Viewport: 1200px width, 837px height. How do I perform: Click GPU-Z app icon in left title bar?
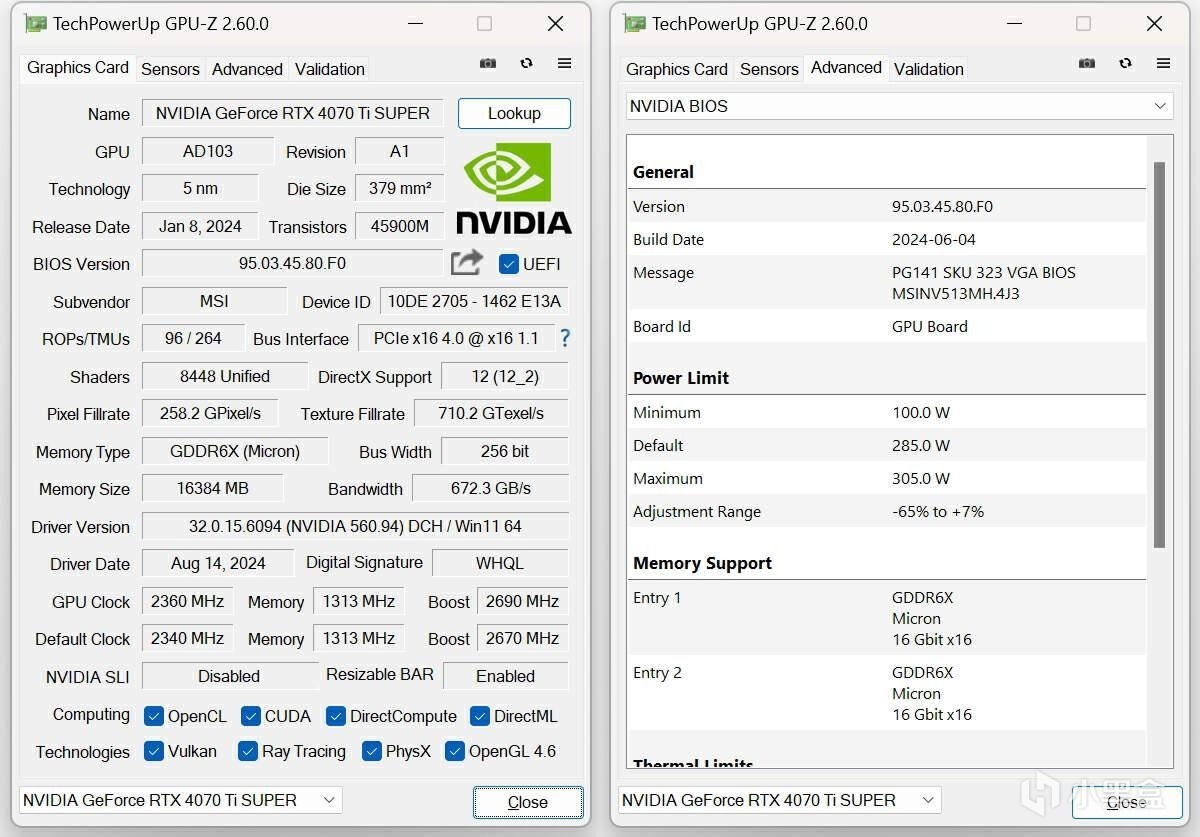pyautogui.click(x=36, y=23)
